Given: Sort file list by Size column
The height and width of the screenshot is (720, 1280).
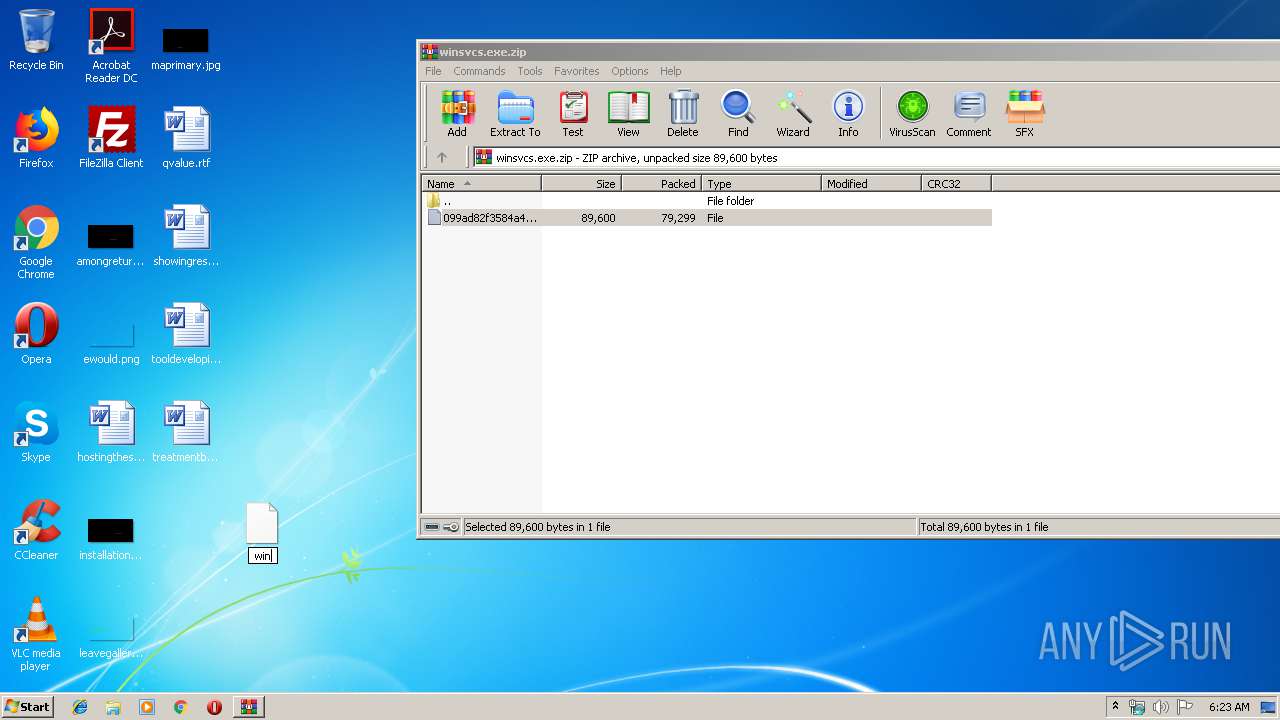Looking at the screenshot, I should [582, 184].
